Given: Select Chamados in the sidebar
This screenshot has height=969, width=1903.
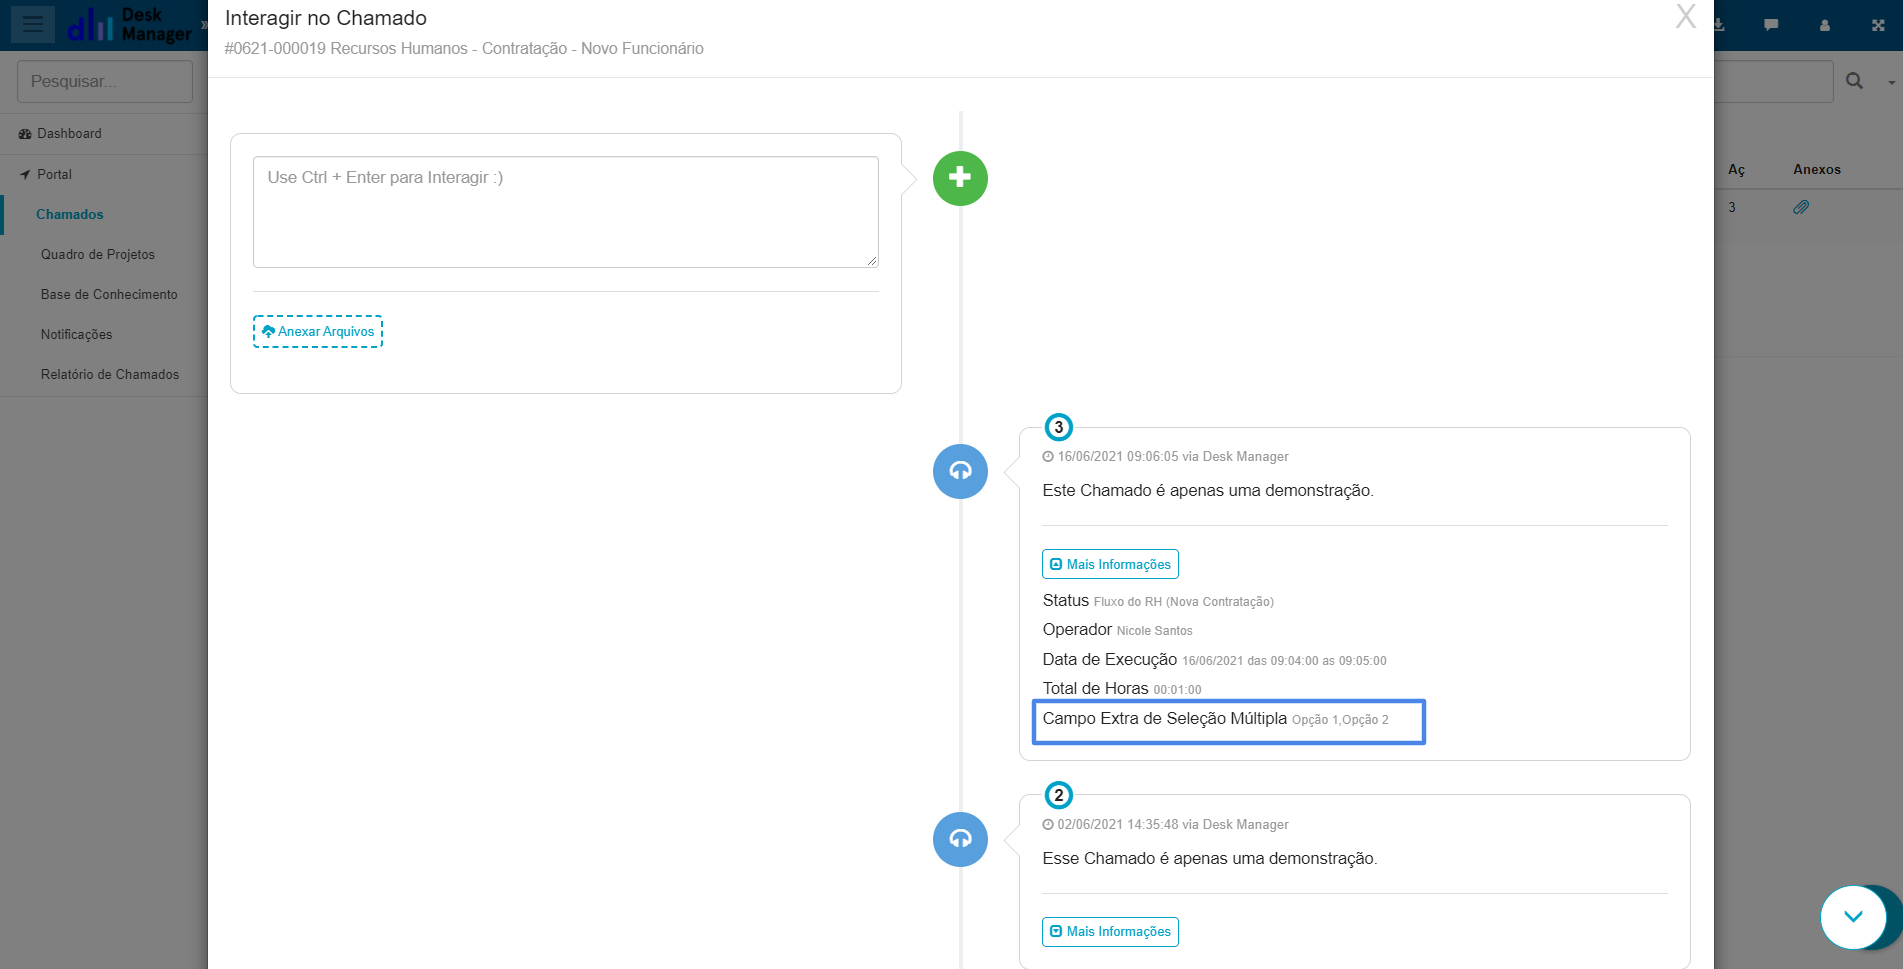Looking at the screenshot, I should [70, 214].
